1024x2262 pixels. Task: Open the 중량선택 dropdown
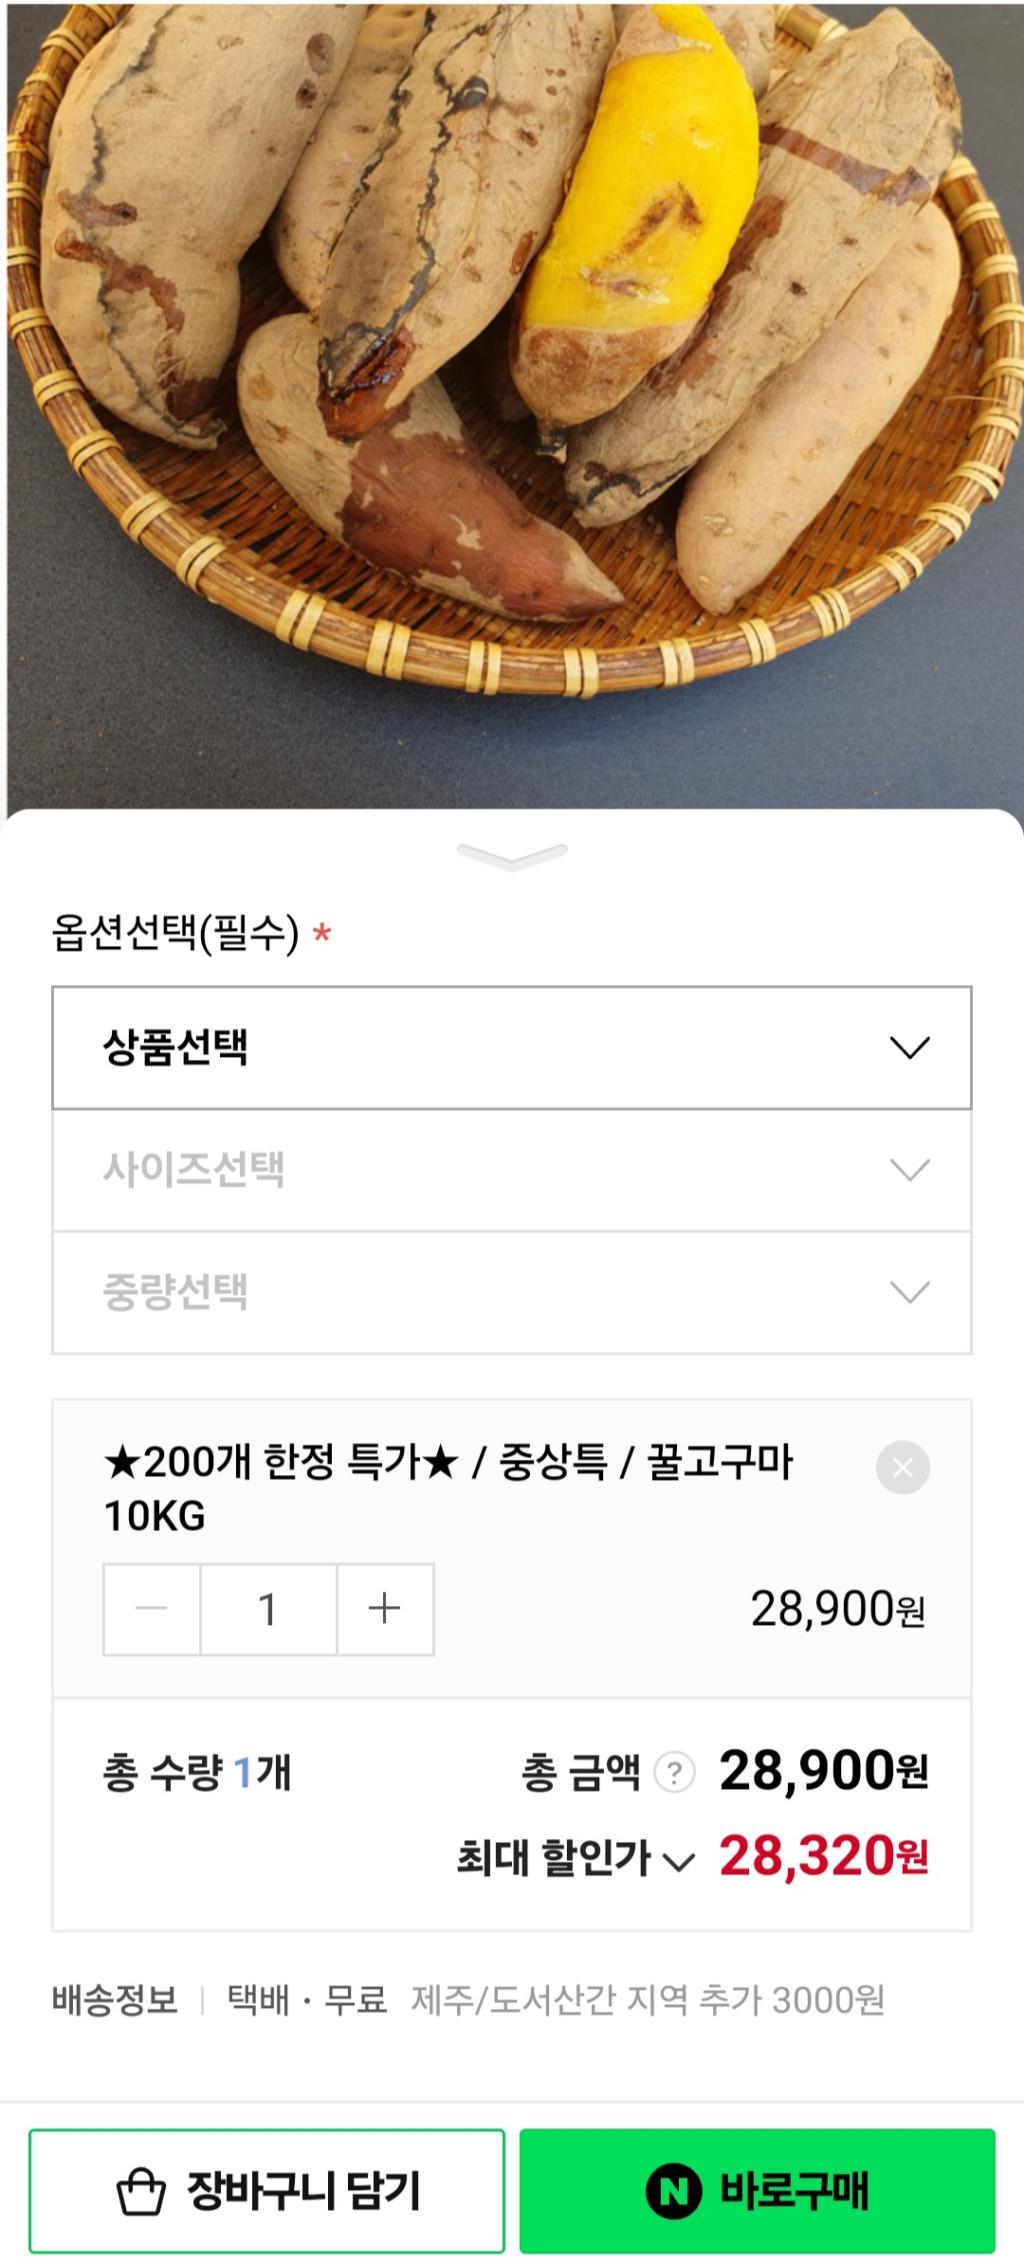(511, 1292)
